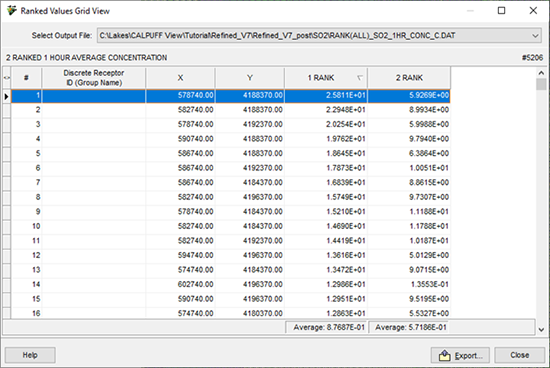550x368 pixels.
Task: Click the 1 RANK average footer cell
Action: [x=326, y=328]
